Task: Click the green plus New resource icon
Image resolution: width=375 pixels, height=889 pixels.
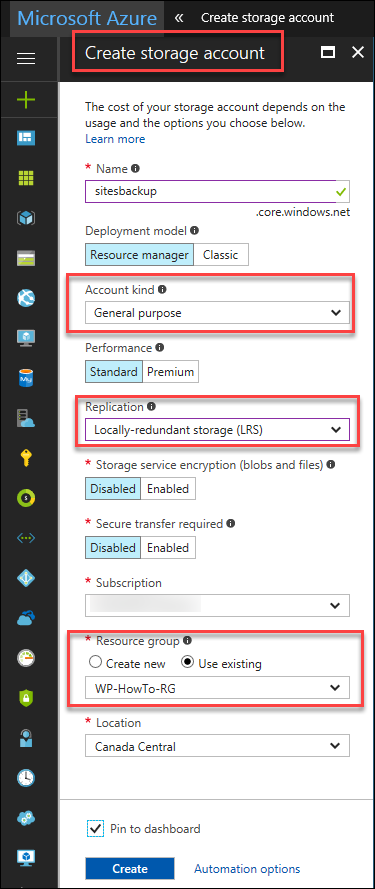Action: (26, 100)
